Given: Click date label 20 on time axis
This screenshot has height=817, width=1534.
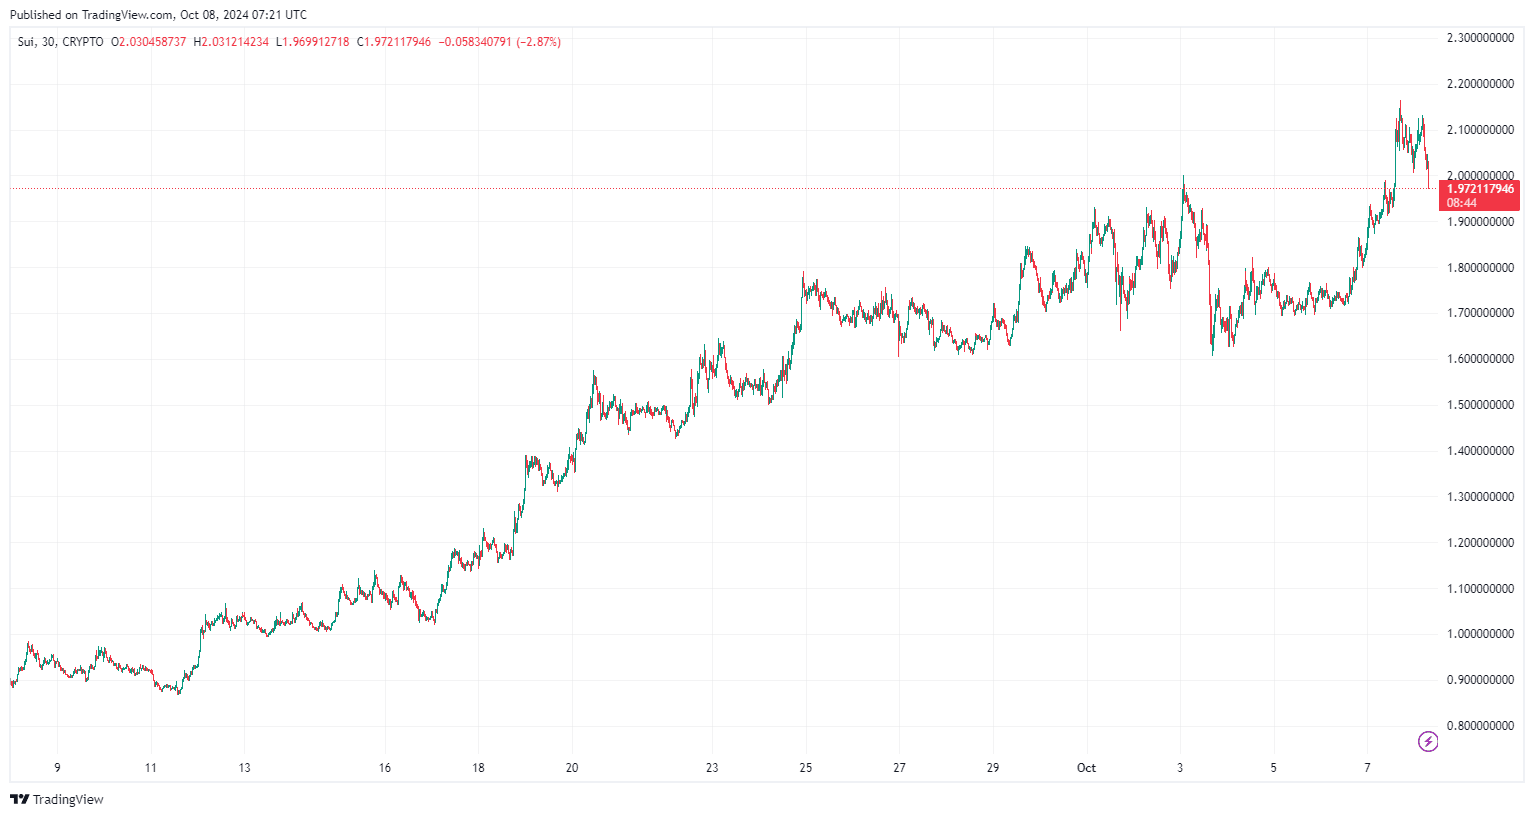Looking at the screenshot, I should [572, 768].
